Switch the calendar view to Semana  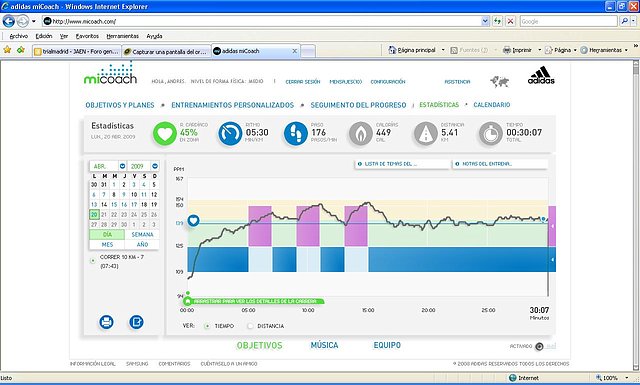(142, 234)
